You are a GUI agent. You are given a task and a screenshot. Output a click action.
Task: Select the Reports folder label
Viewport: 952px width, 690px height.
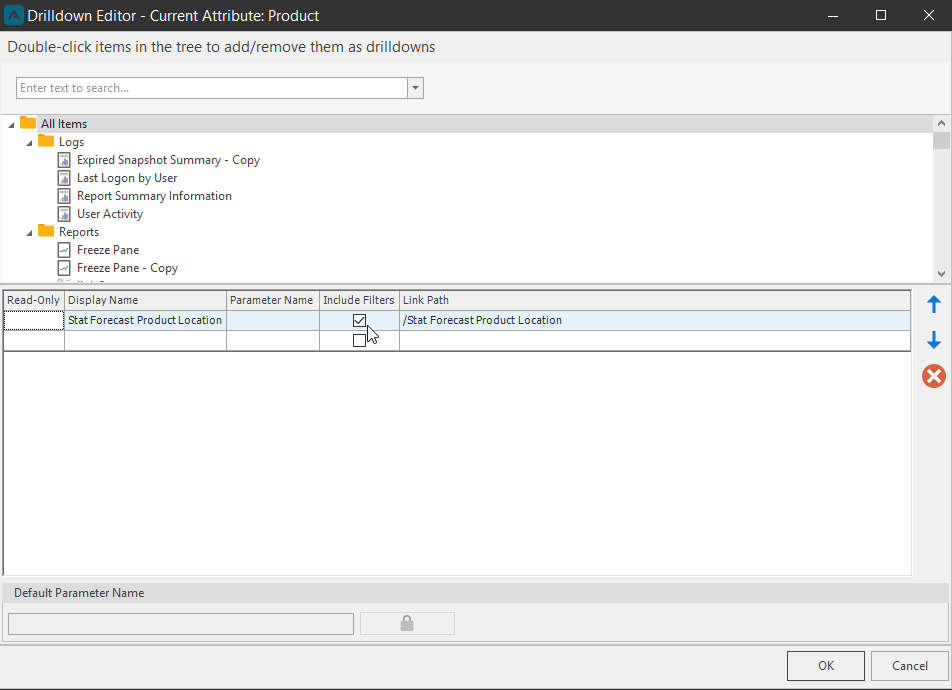[79, 232]
